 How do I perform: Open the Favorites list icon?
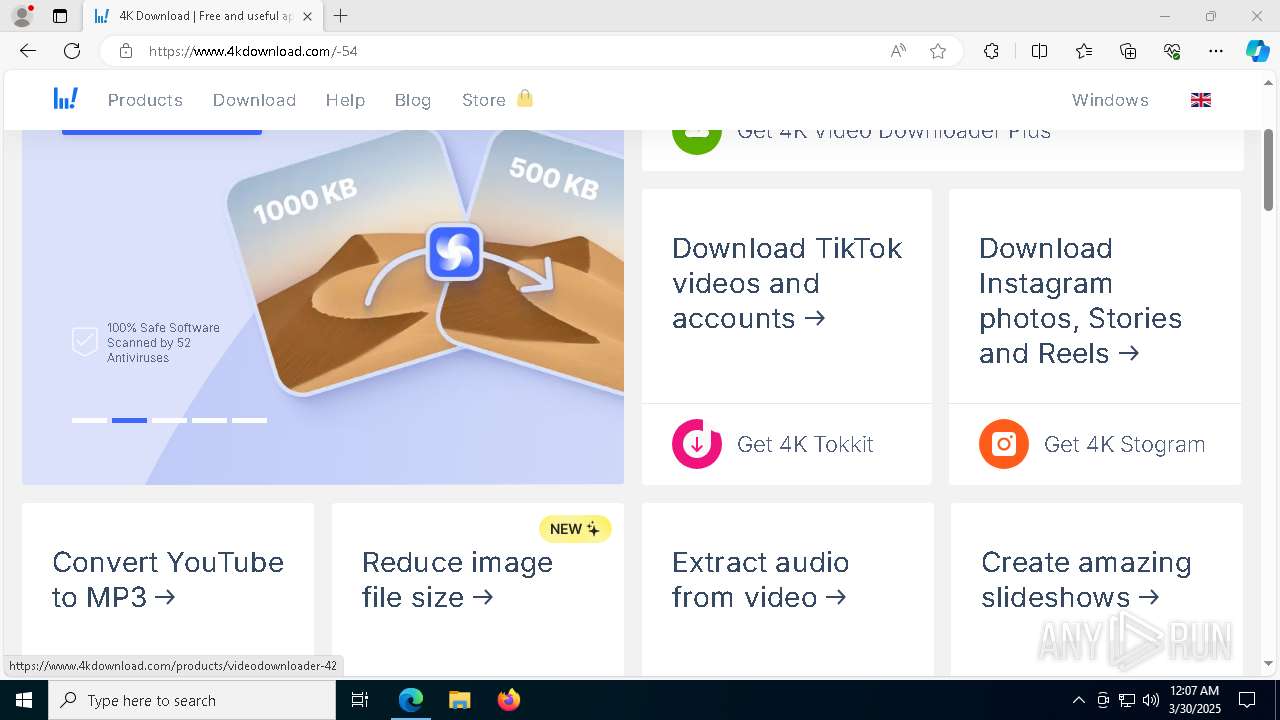1084,51
